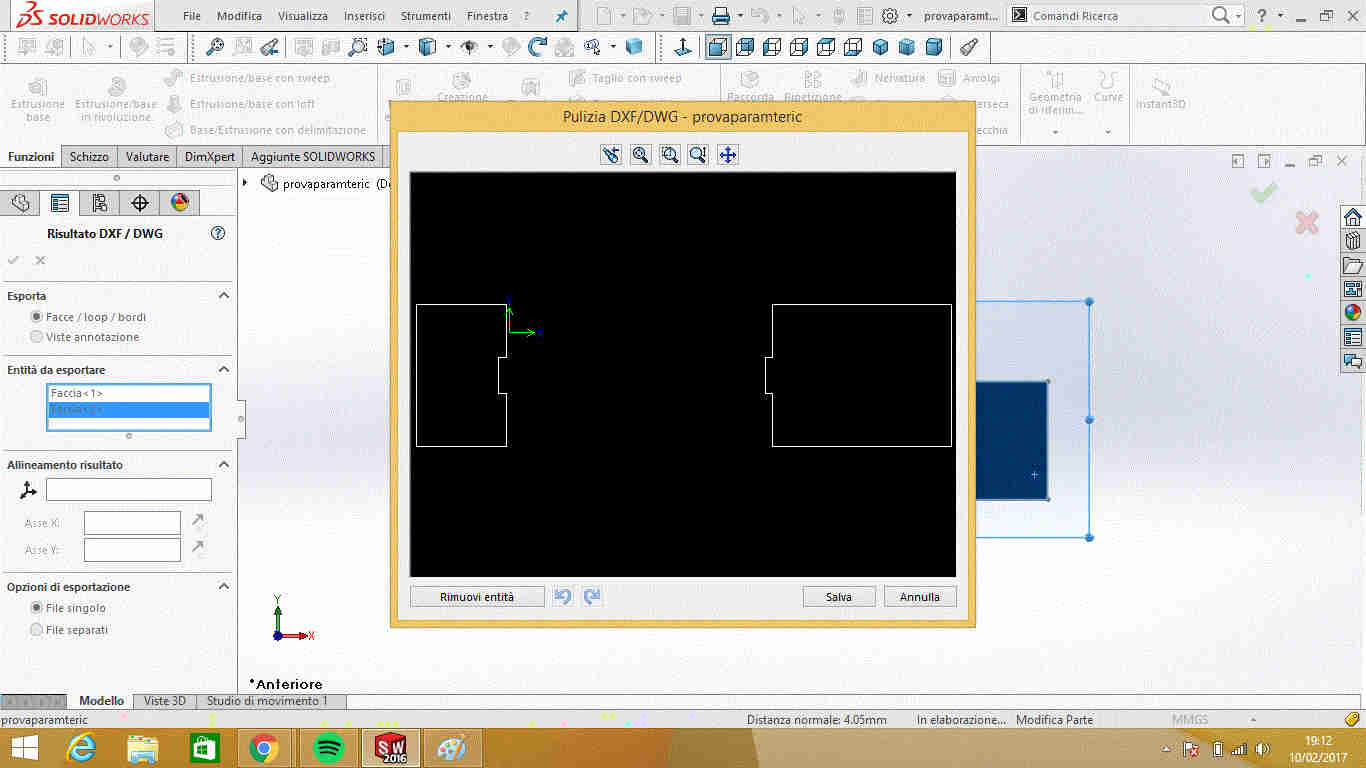The image size is (1366, 768).
Task: Open the File menu
Action: [192, 16]
